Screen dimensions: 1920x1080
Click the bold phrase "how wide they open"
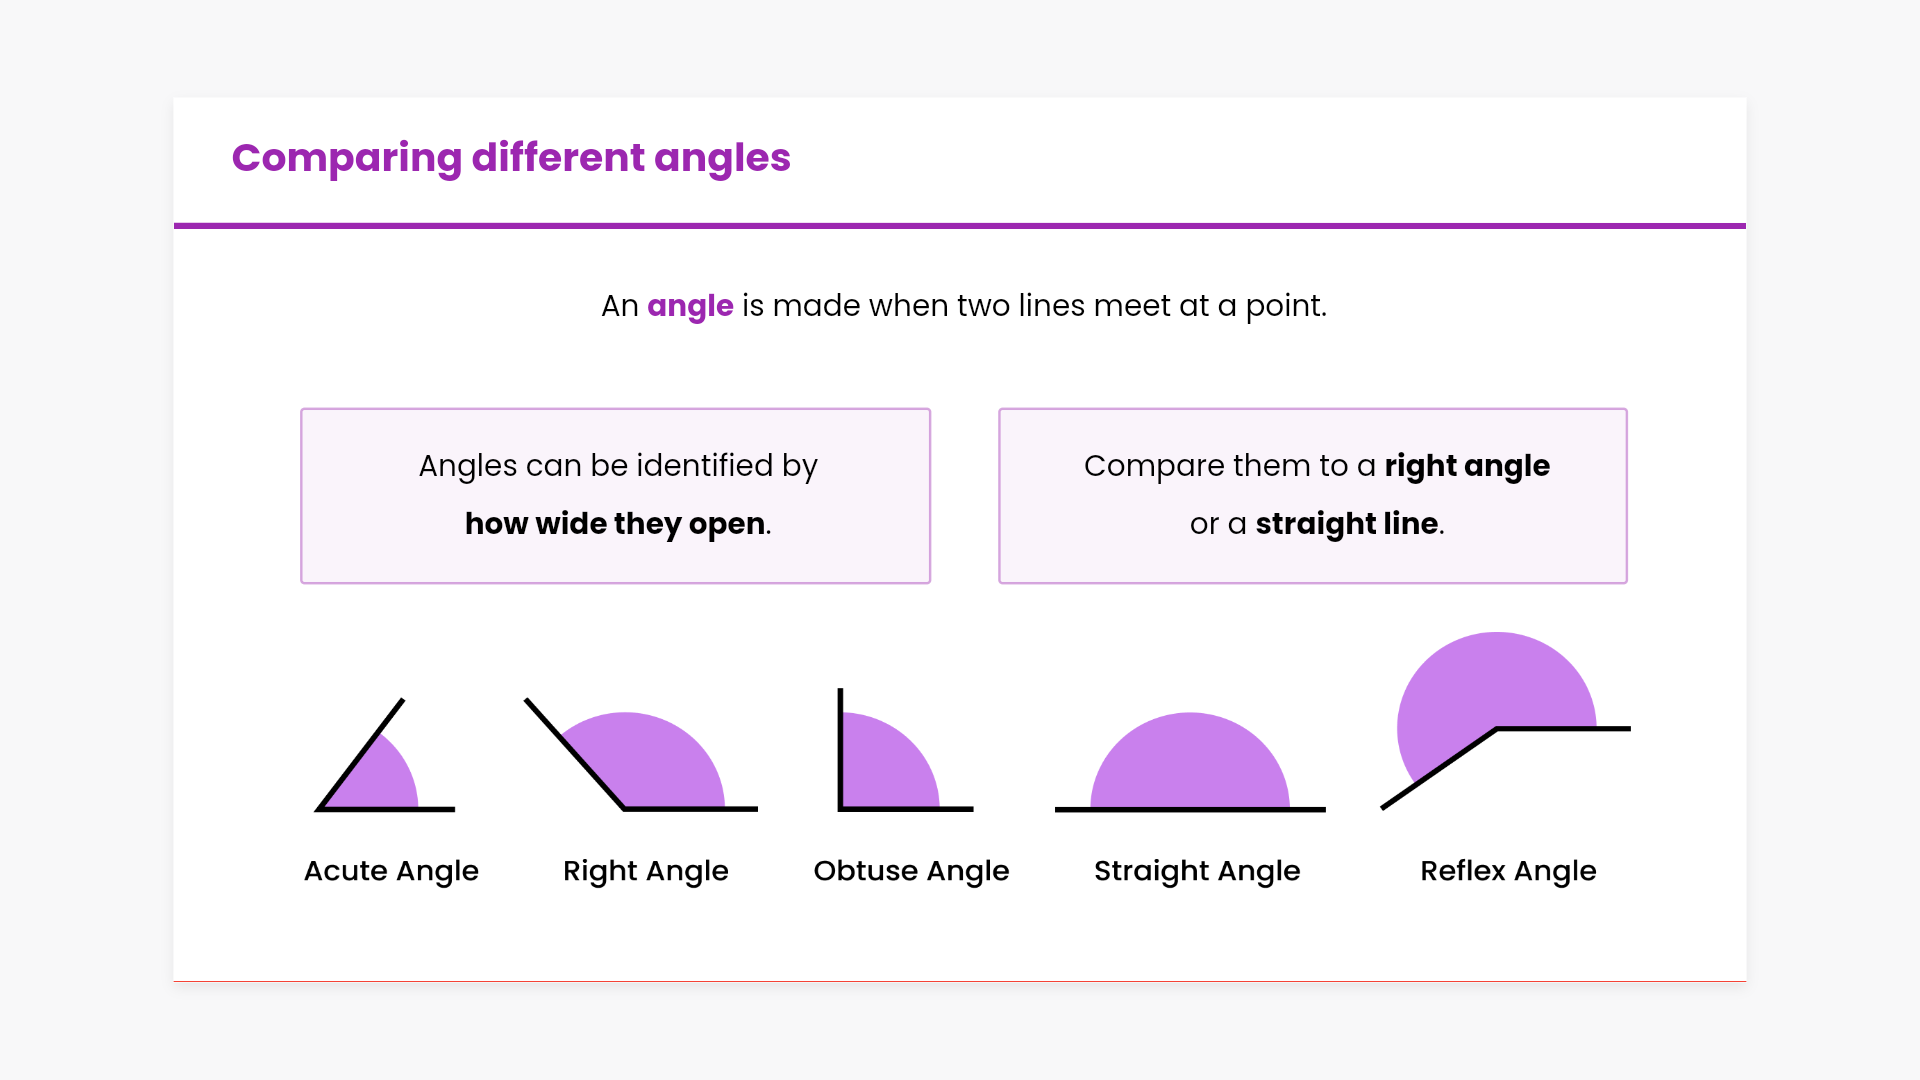(x=615, y=524)
